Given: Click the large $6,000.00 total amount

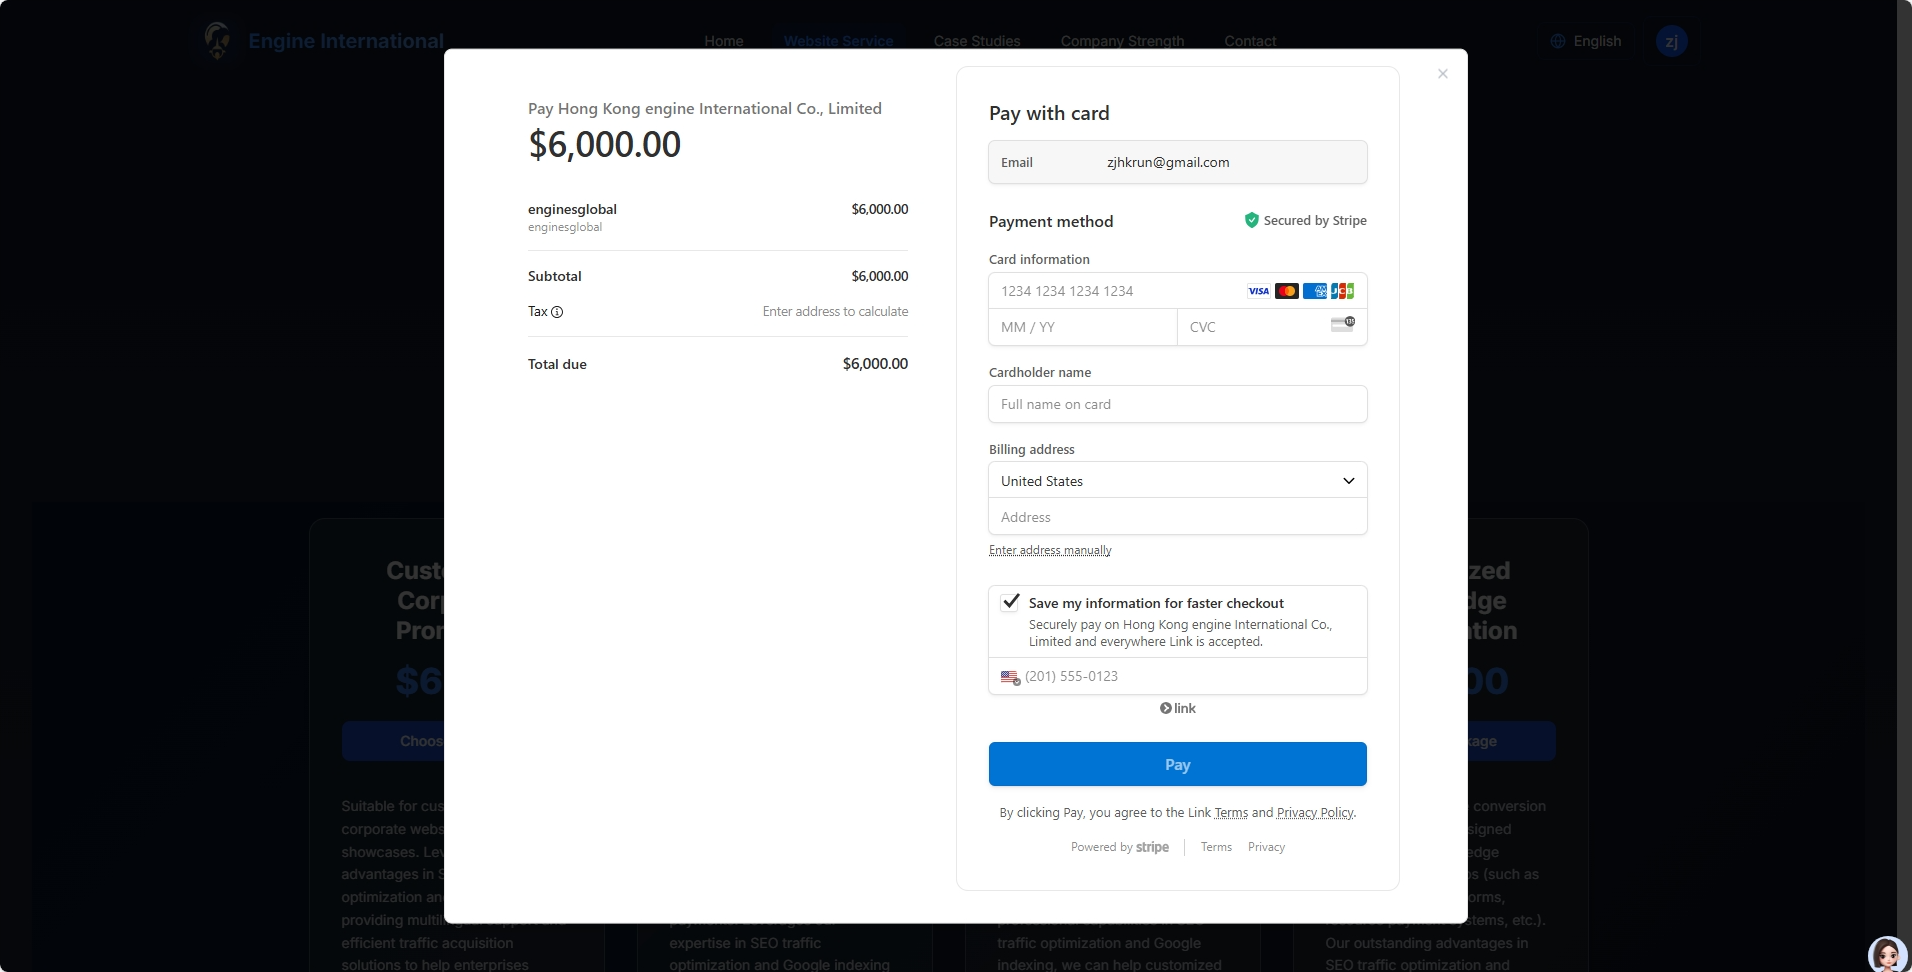Looking at the screenshot, I should pyautogui.click(x=605, y=145).
